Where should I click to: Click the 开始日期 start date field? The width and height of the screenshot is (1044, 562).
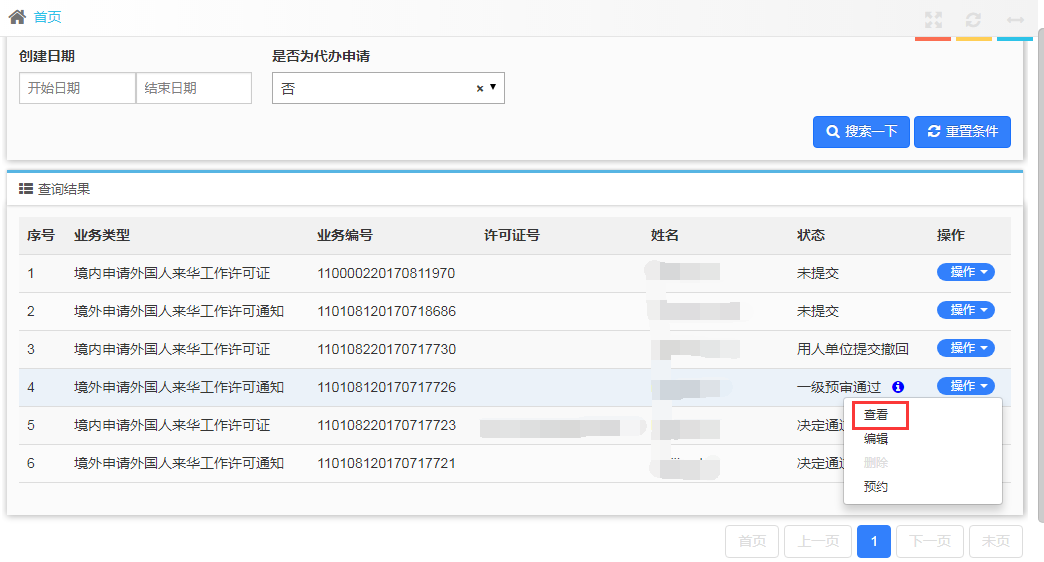tap(77, 88)
